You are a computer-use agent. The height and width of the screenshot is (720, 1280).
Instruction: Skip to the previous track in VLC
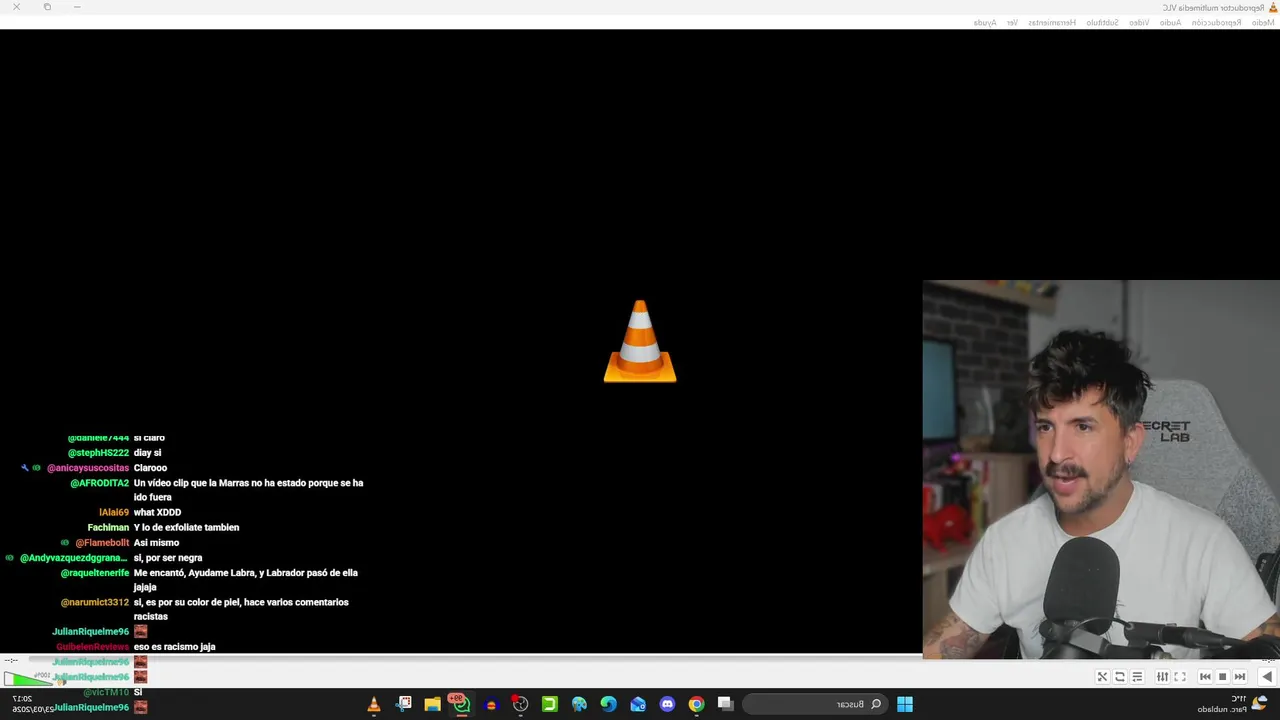tap(1240, 677)
